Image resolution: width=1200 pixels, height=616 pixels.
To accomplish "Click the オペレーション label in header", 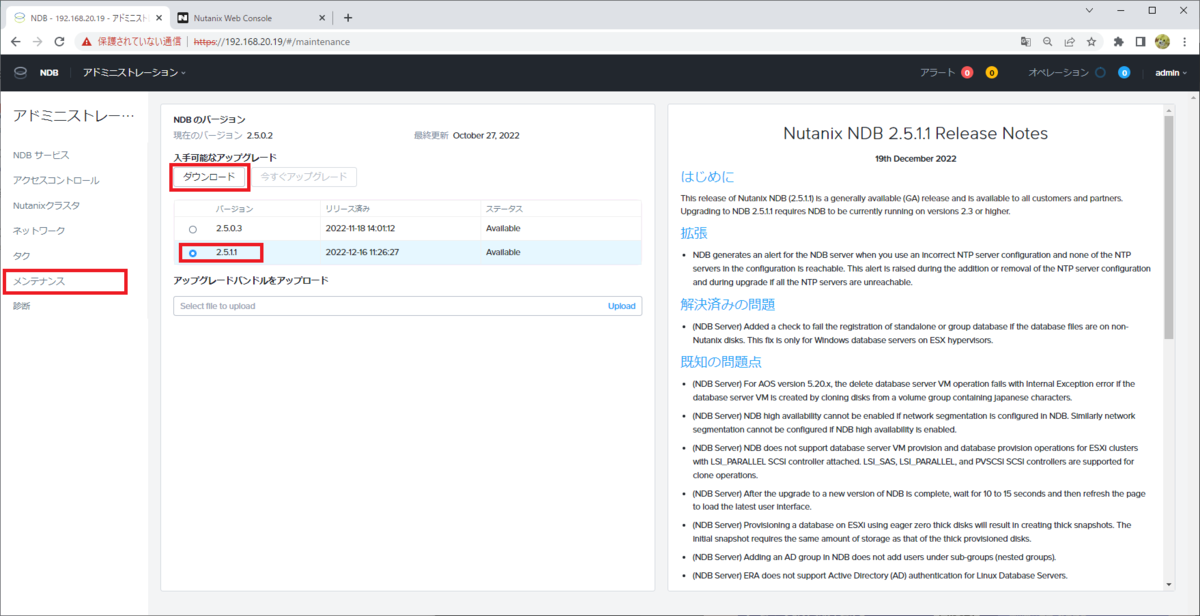I will 1058,73.
